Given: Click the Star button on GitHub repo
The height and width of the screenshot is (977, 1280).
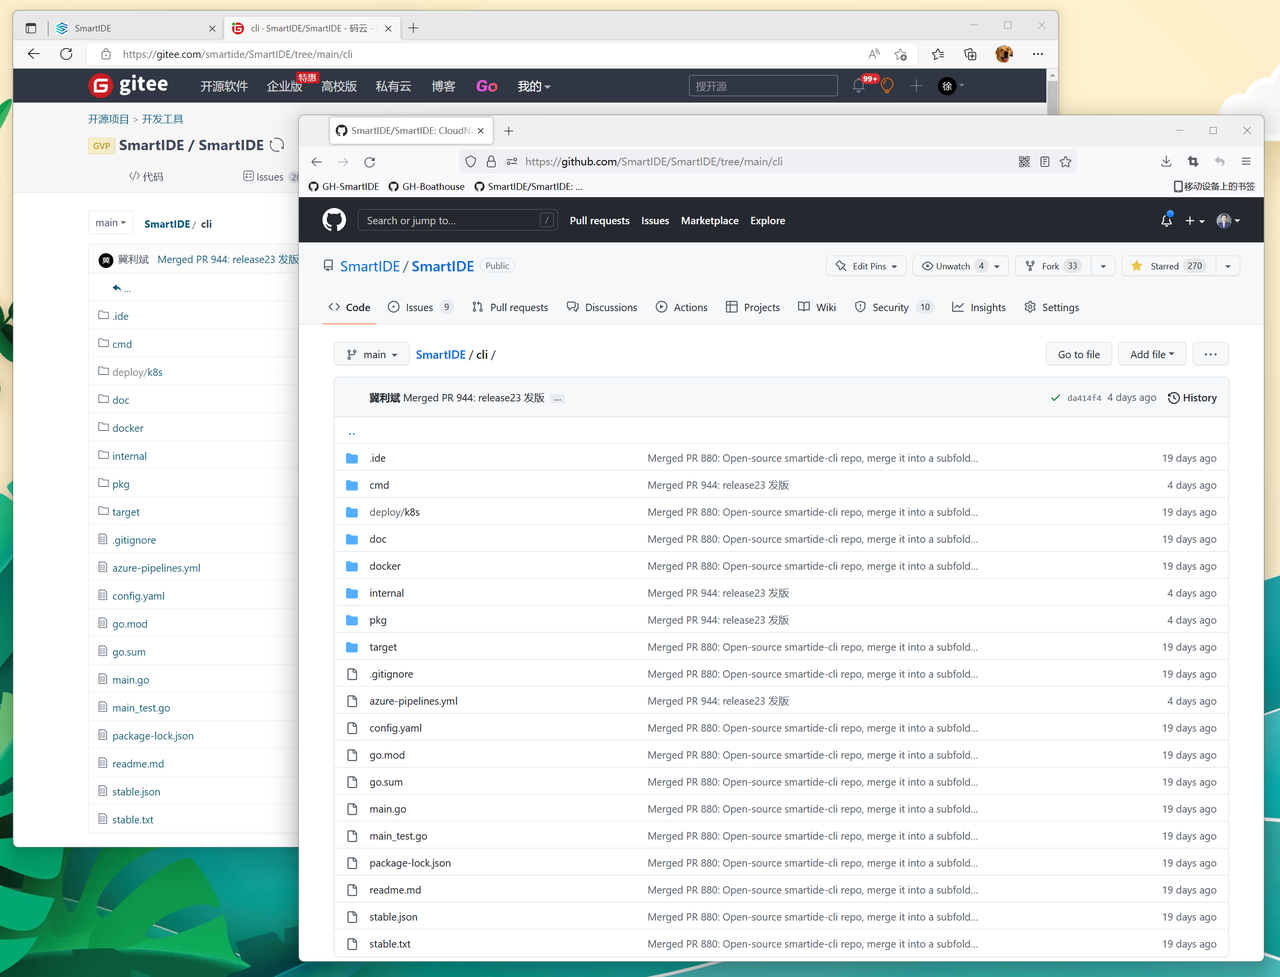Looking at the screenshot, I should point(1169,266).
